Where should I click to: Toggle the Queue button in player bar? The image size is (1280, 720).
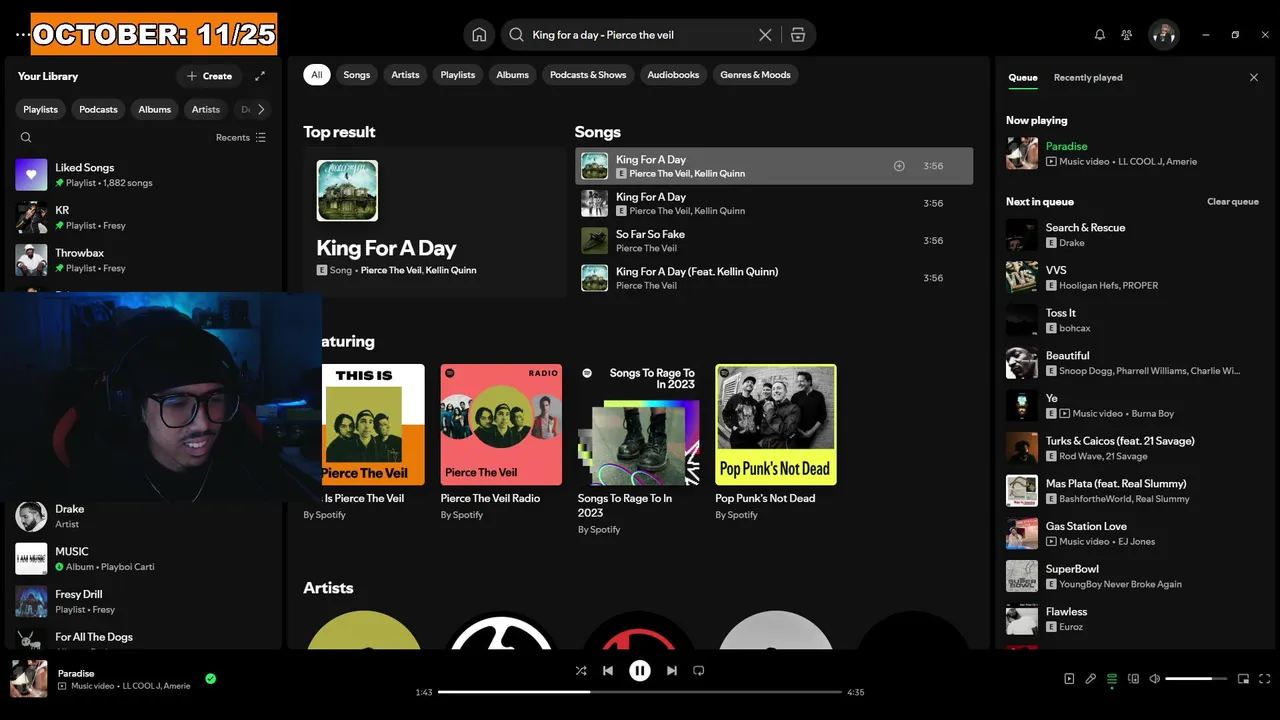pos(1112,679)
